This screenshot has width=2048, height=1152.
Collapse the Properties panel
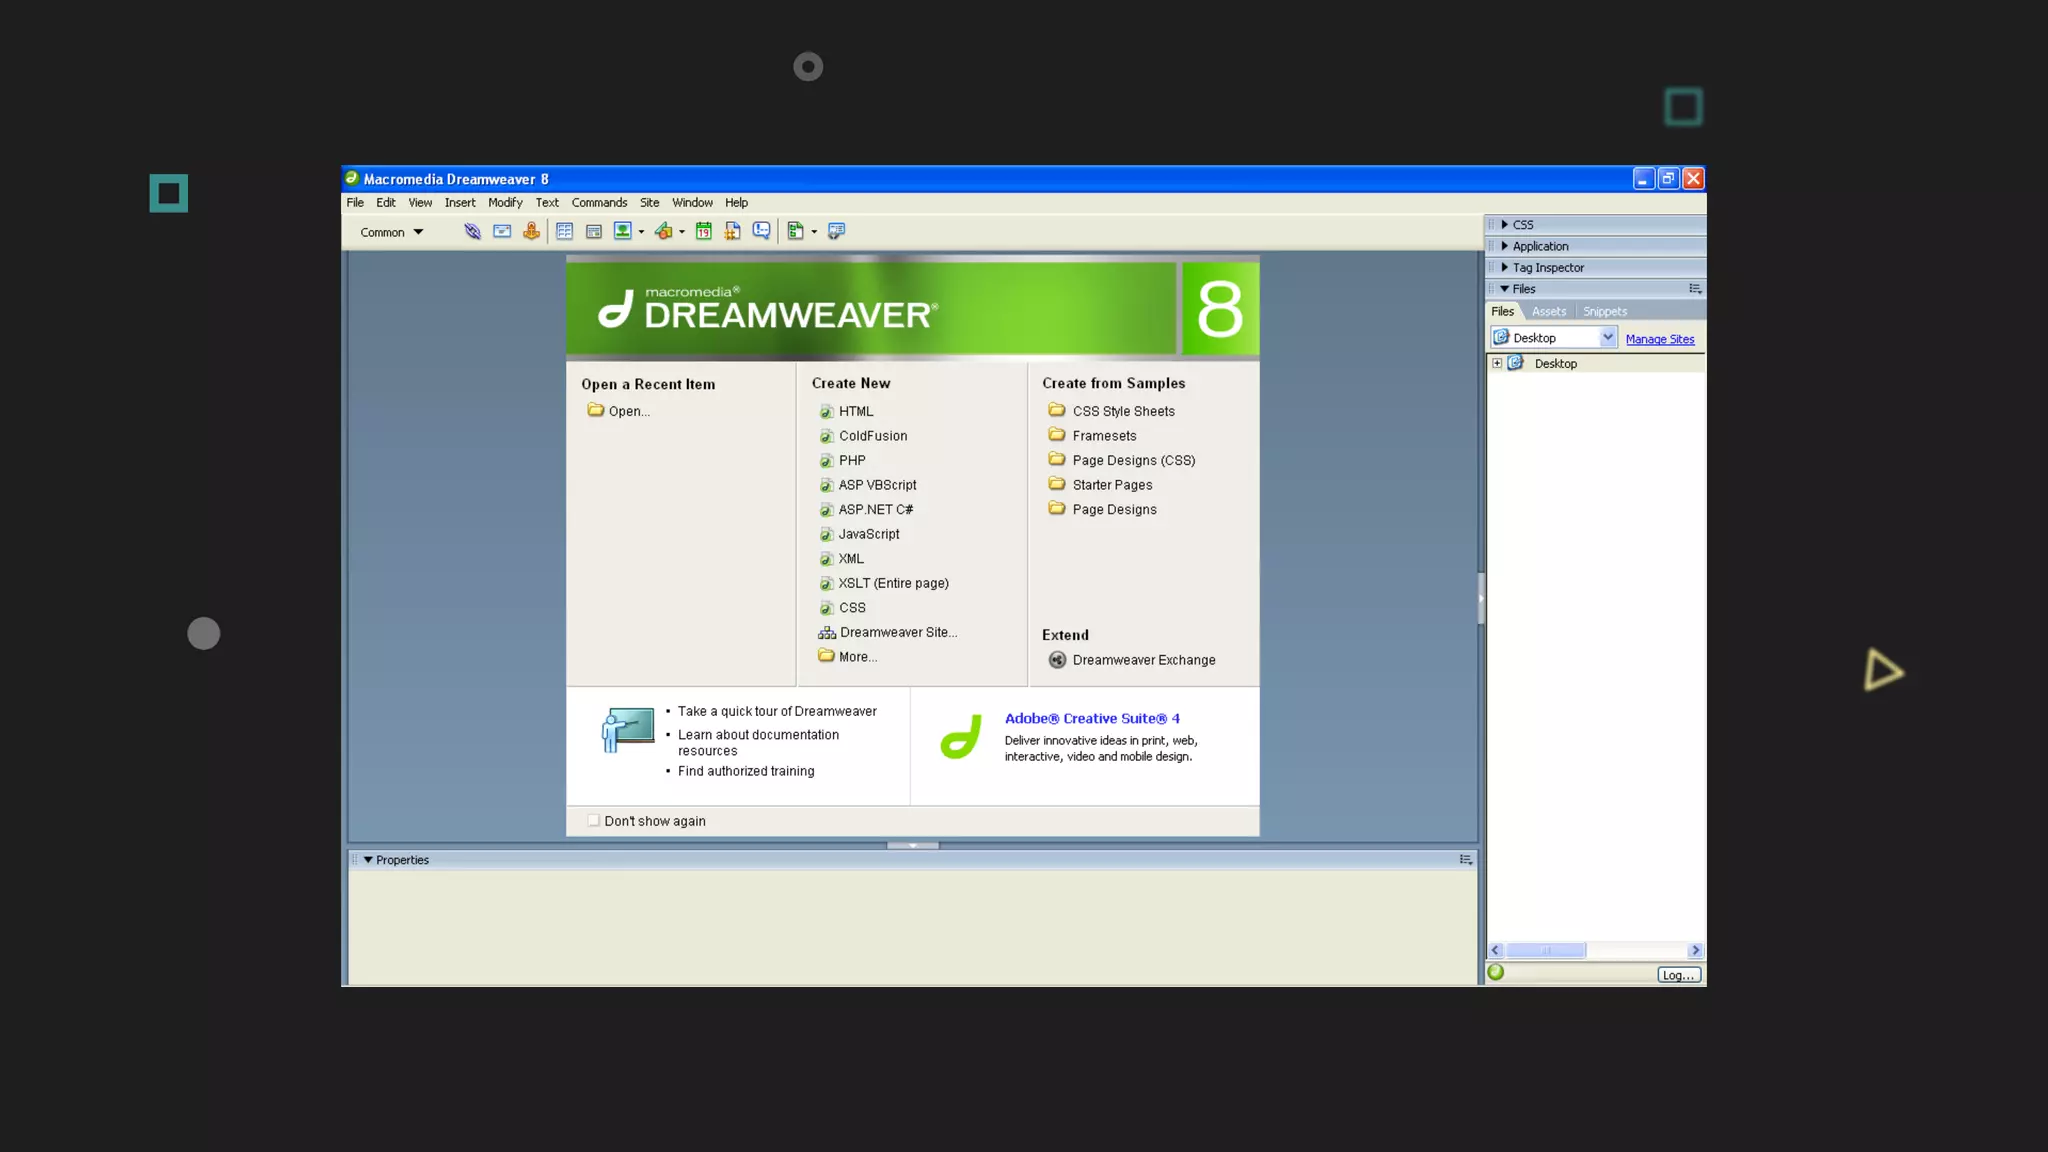click(x=368, y=859)
